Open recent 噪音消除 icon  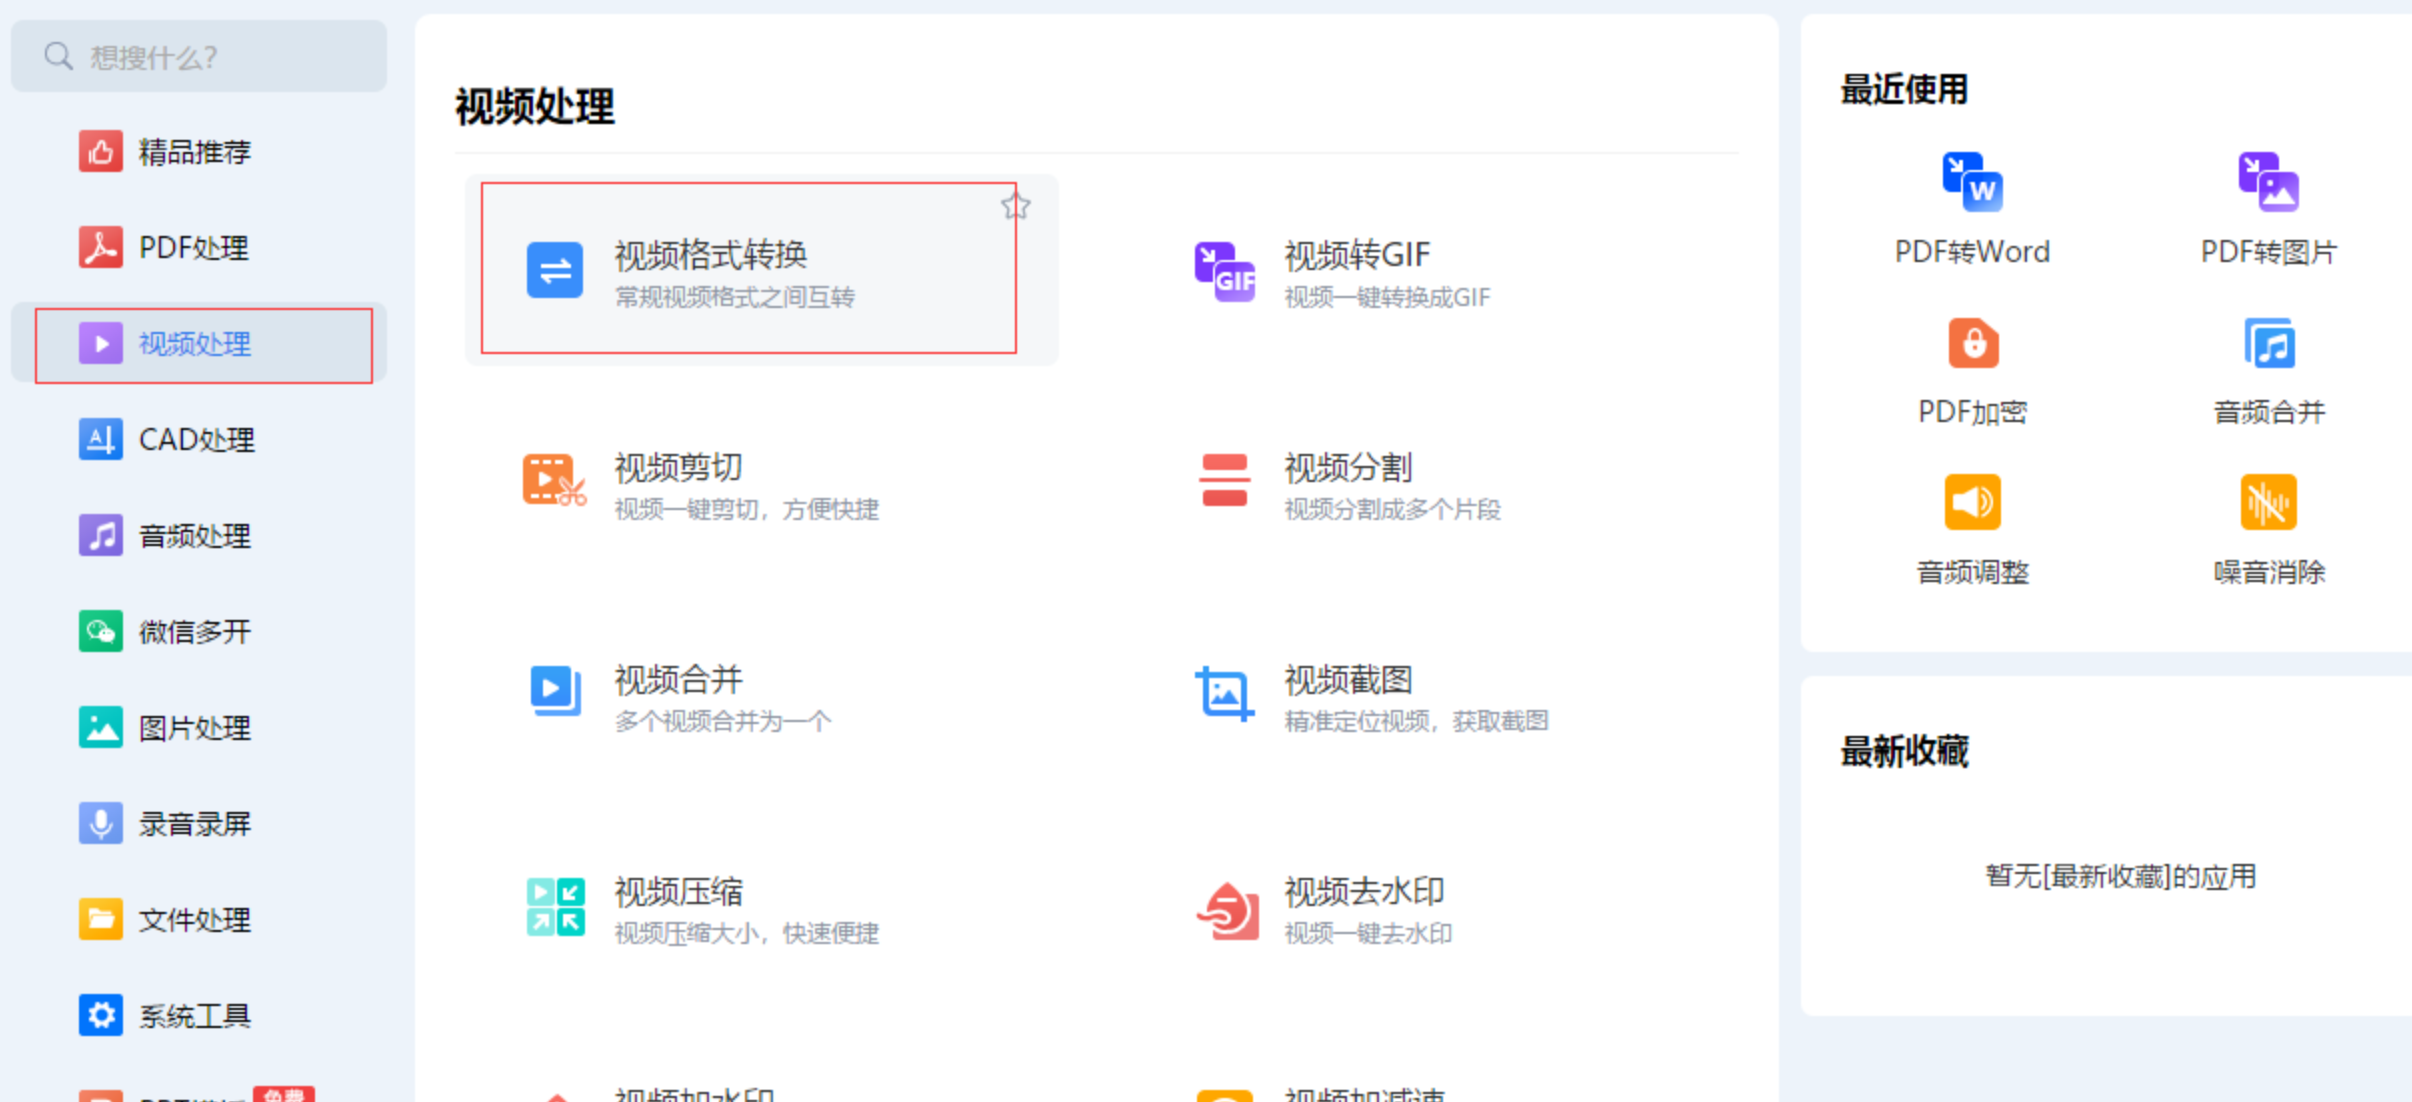[2268, 502]
